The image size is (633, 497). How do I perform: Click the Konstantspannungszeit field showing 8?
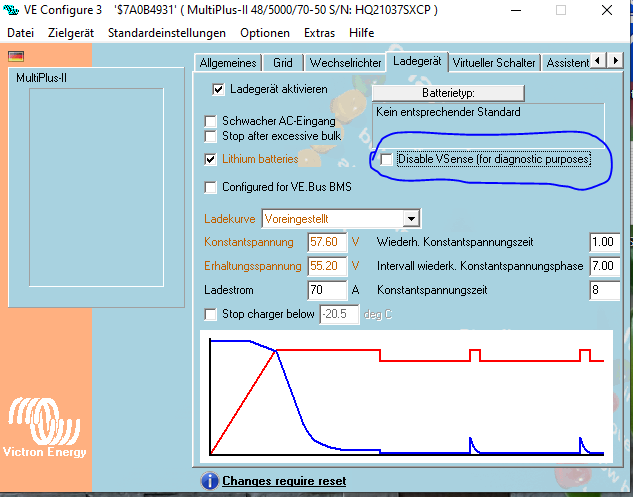604,290
